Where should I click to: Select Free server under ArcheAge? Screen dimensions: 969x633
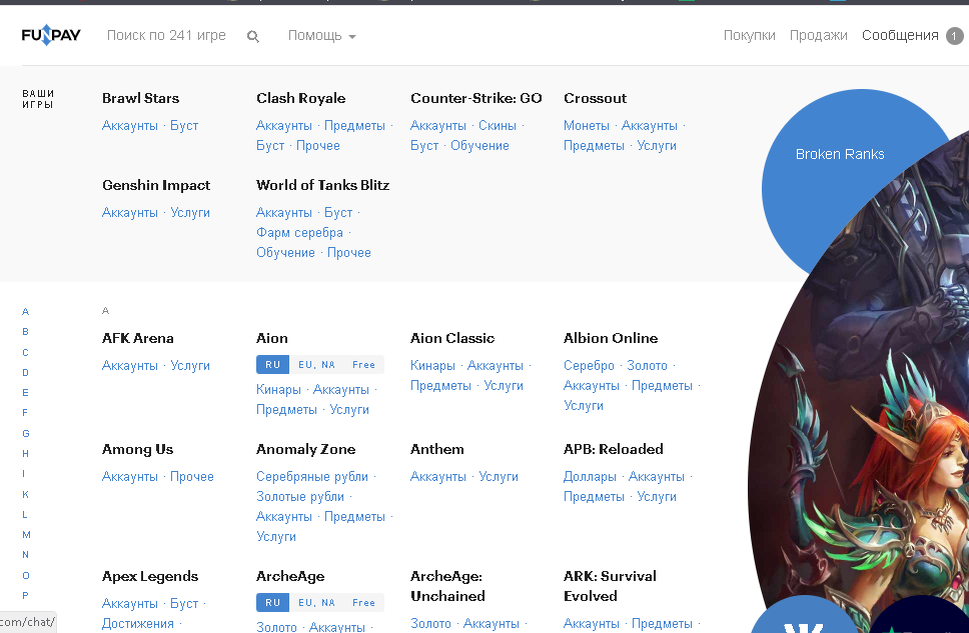click(363, 603)
